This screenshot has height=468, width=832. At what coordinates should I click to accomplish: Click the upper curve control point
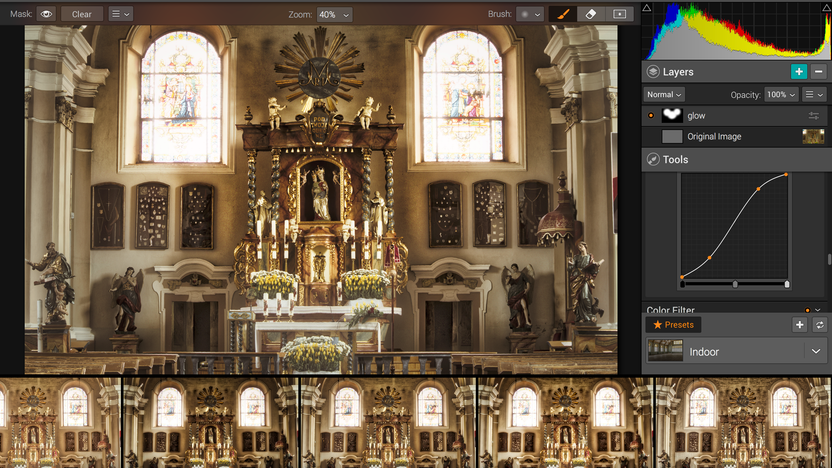coord(758,189)
